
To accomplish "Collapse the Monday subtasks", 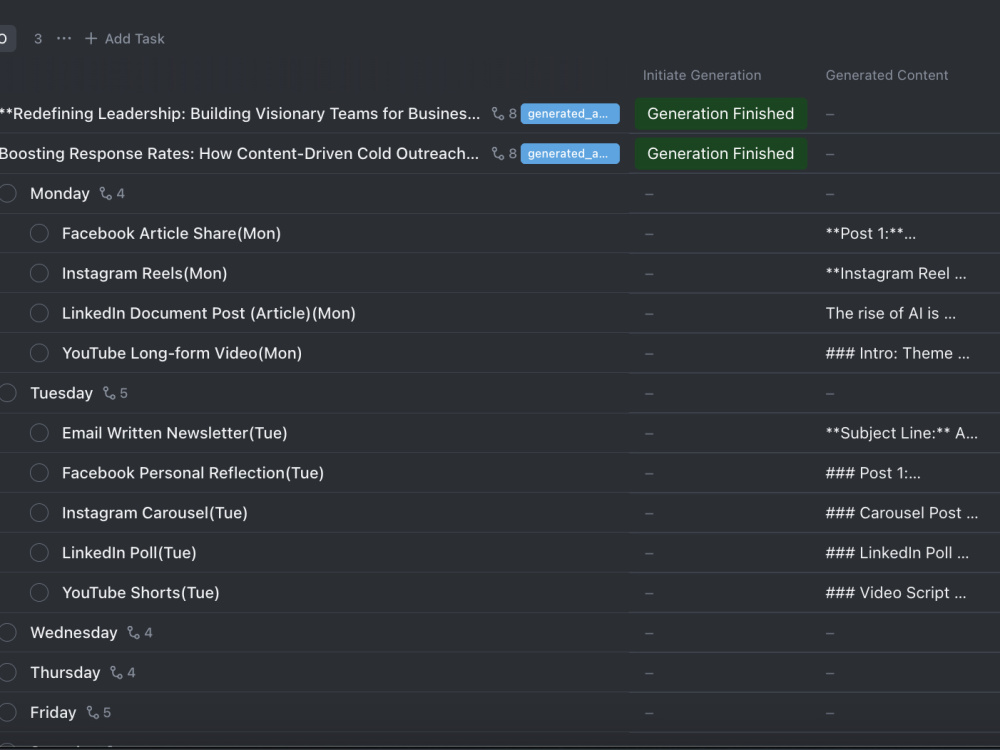I will click(106, 193).
